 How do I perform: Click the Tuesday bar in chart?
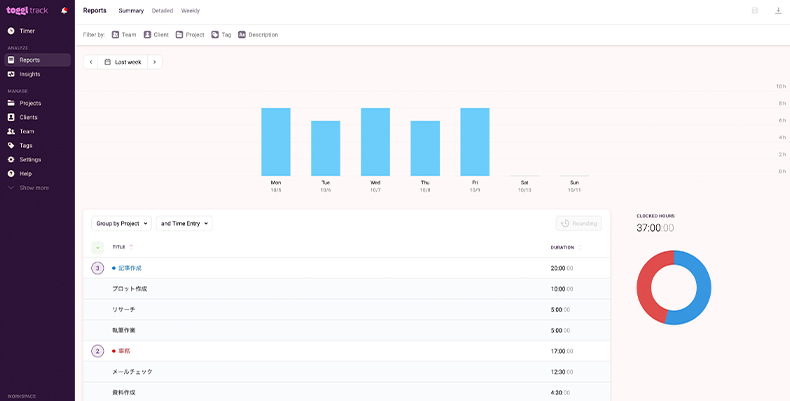(325, 148)
